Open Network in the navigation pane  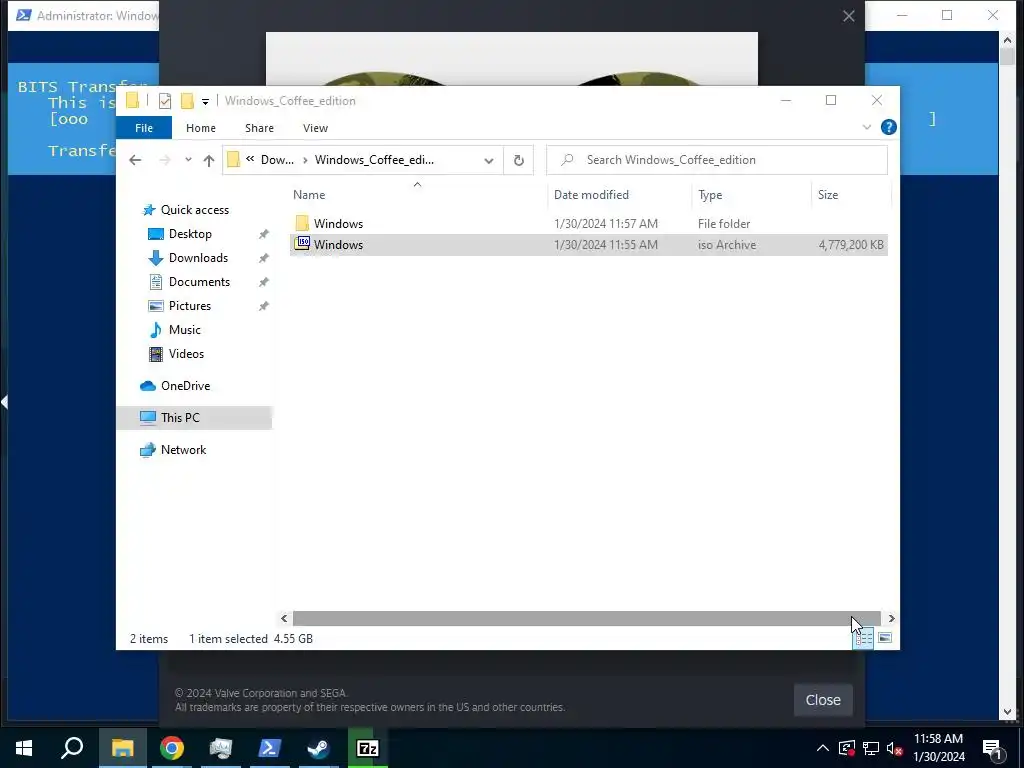coord(183,450)
